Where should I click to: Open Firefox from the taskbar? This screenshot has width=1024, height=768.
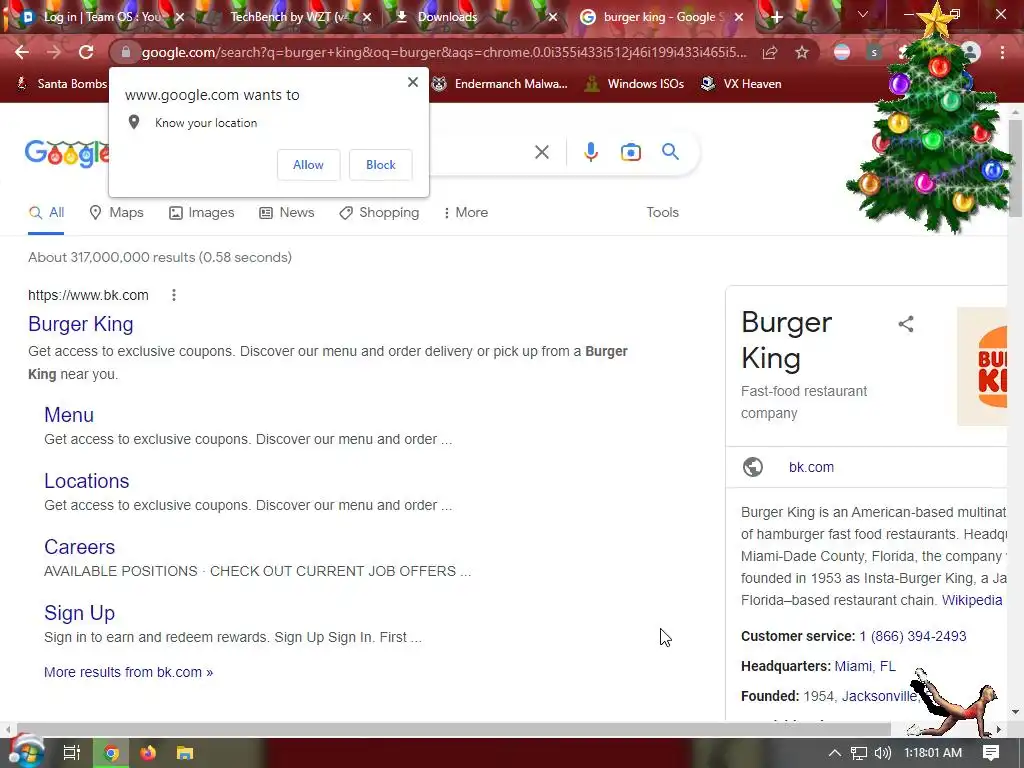[148, 753]
